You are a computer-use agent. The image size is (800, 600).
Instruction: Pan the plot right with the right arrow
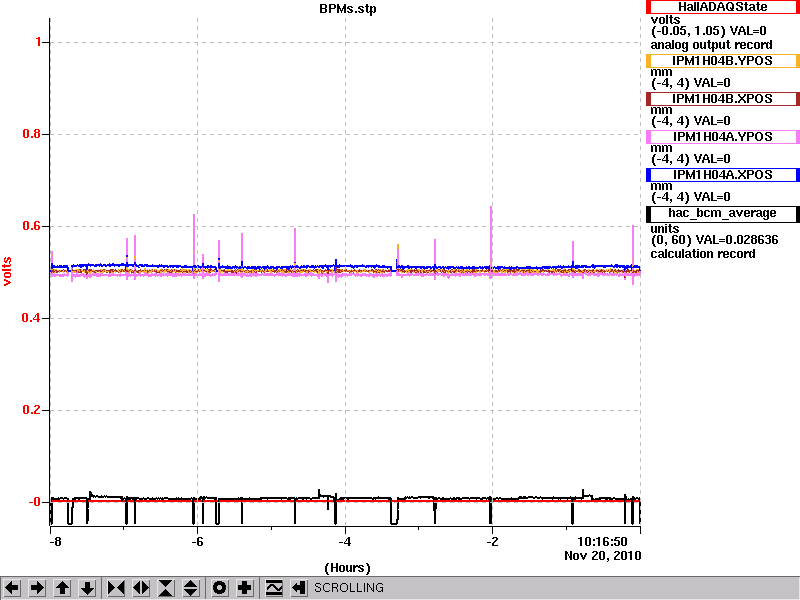click(37, 588)
